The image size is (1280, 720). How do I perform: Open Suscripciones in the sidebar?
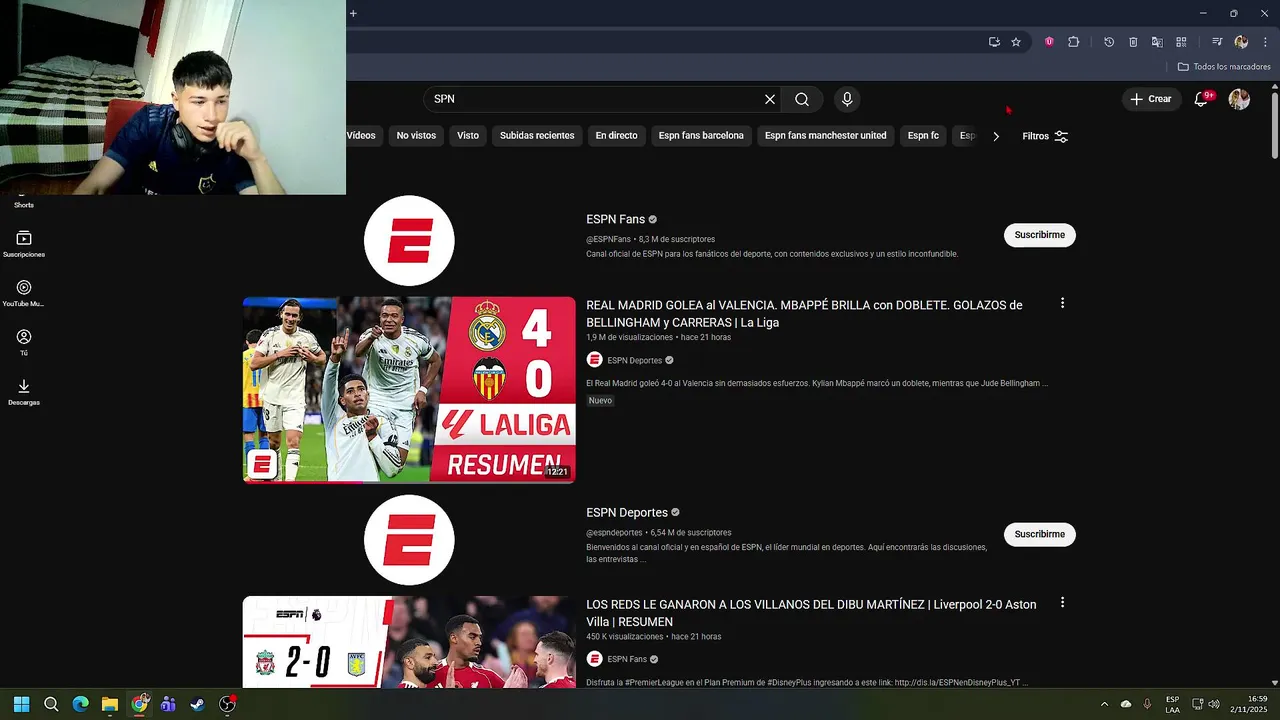click(x=24, y=244)
